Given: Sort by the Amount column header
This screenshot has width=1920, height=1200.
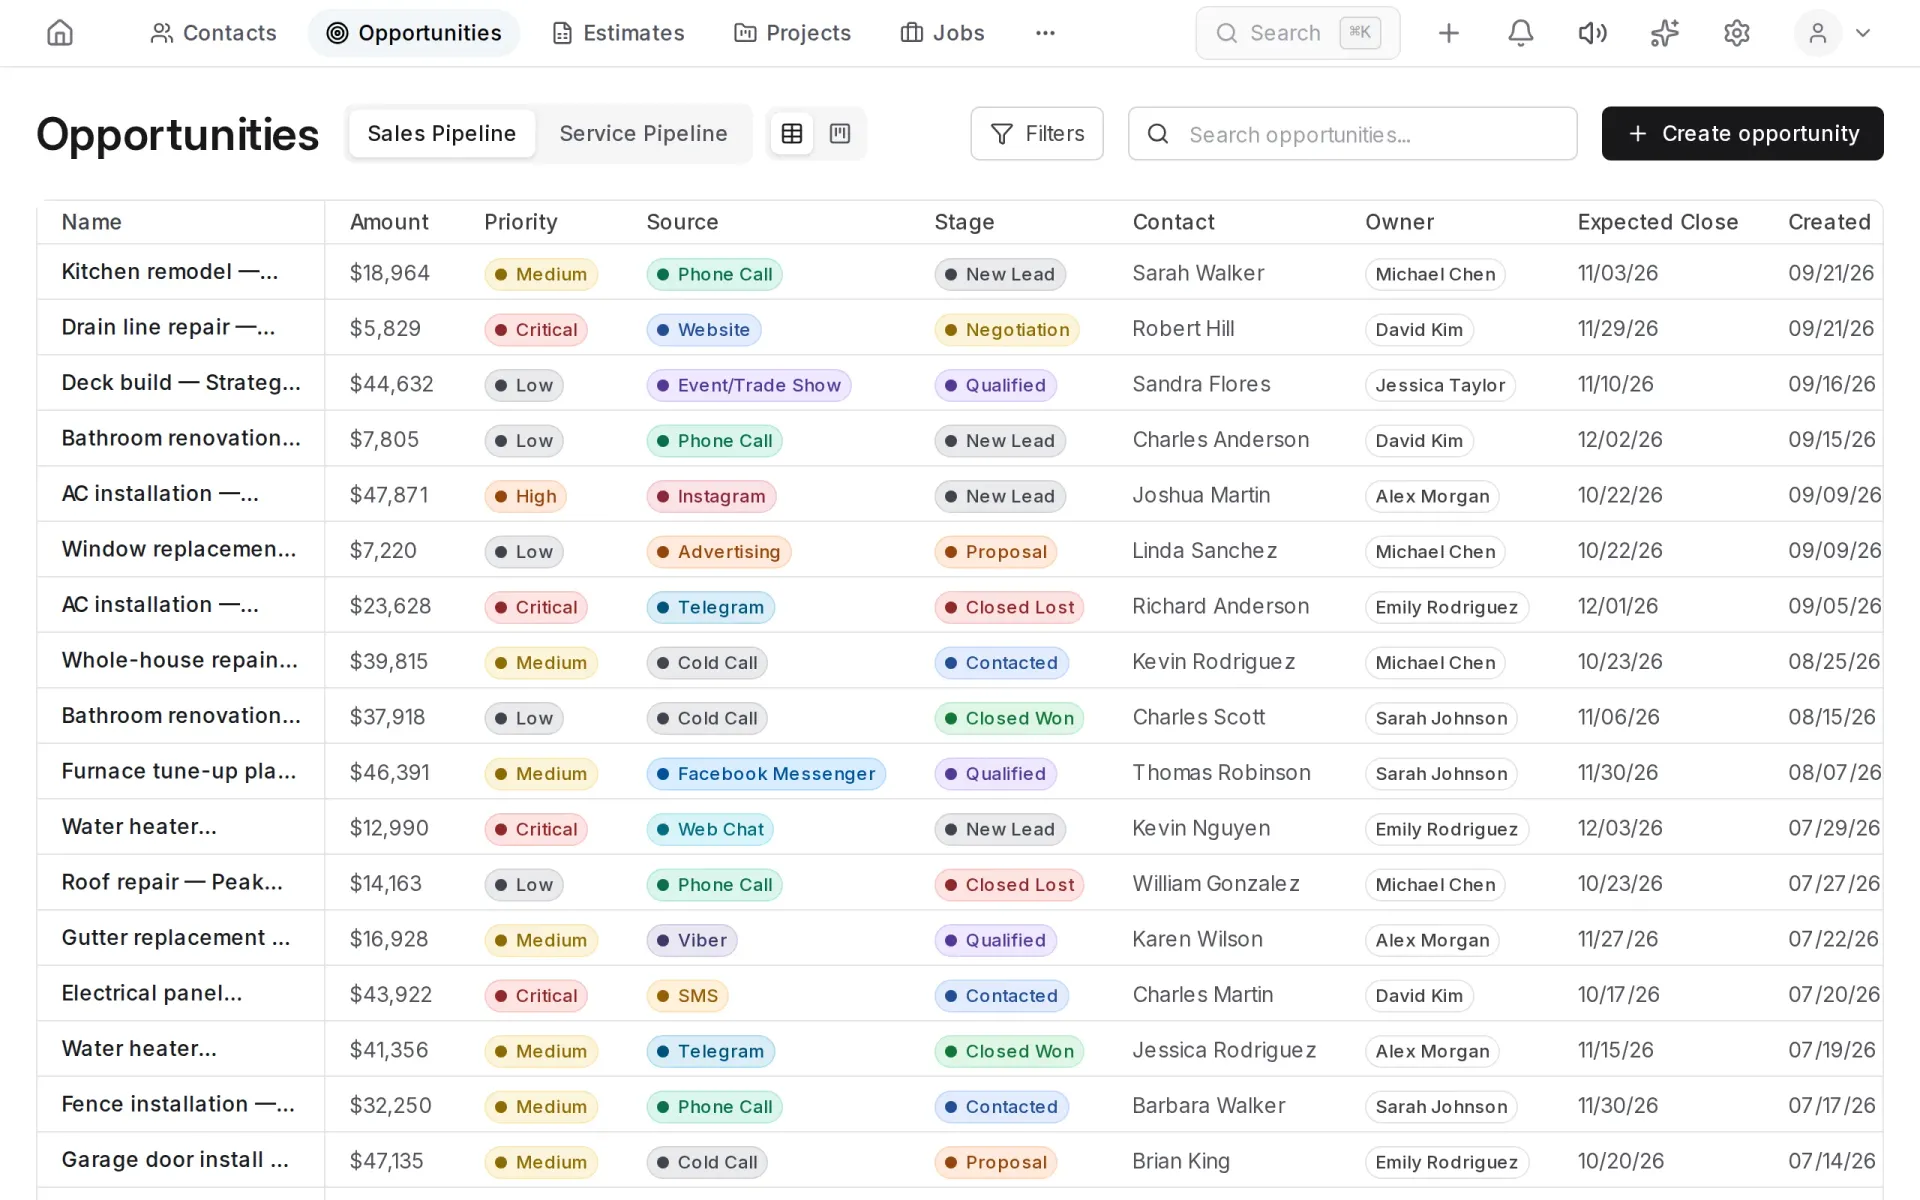Looking at the screenshot, I should pos(389,222).
